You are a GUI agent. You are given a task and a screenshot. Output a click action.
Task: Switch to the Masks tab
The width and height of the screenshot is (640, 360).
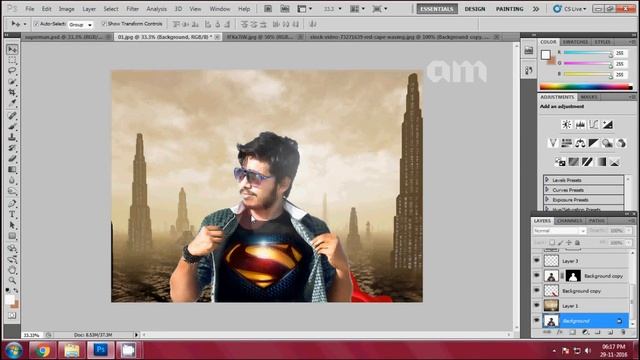coord(589,97)
